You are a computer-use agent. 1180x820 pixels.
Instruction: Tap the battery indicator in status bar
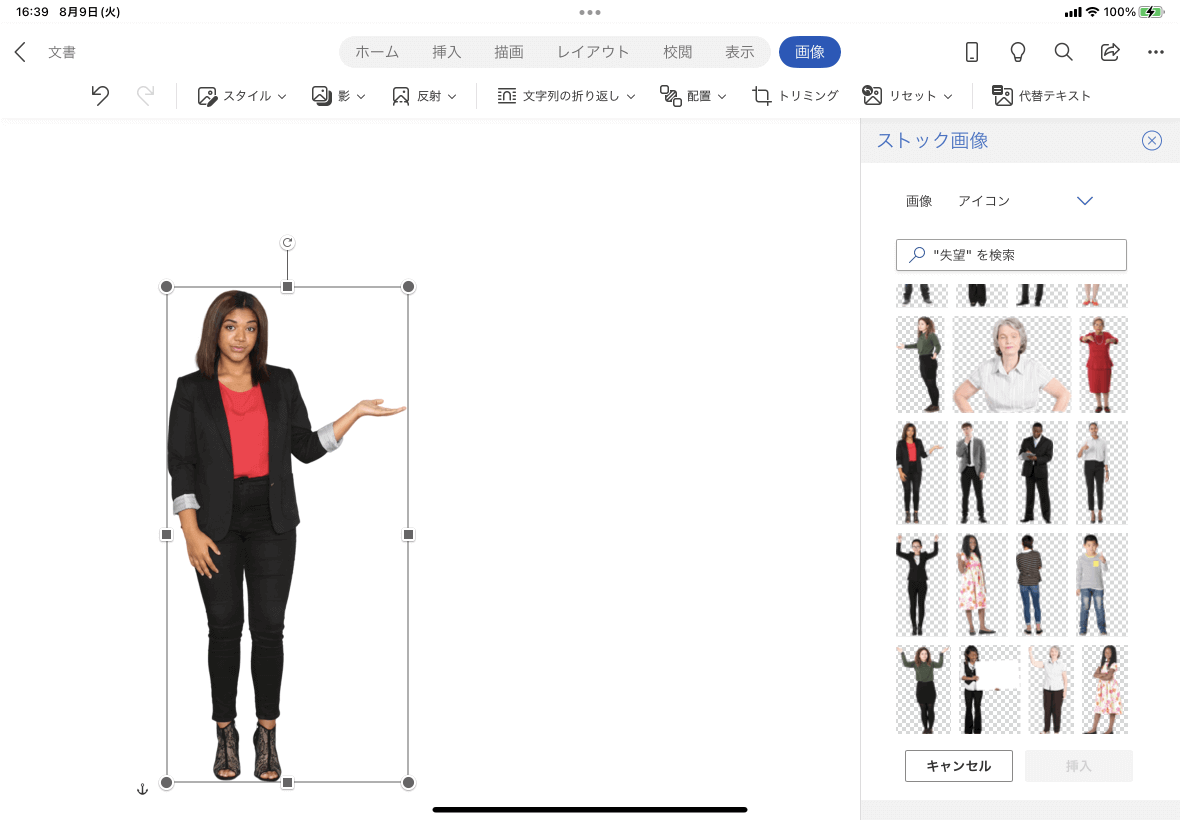(x=1151, y=12)
